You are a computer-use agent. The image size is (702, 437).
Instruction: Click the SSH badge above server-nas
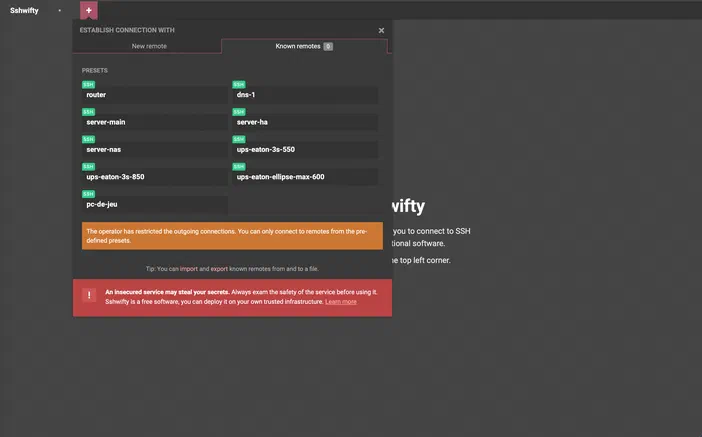tap(88, 139)
